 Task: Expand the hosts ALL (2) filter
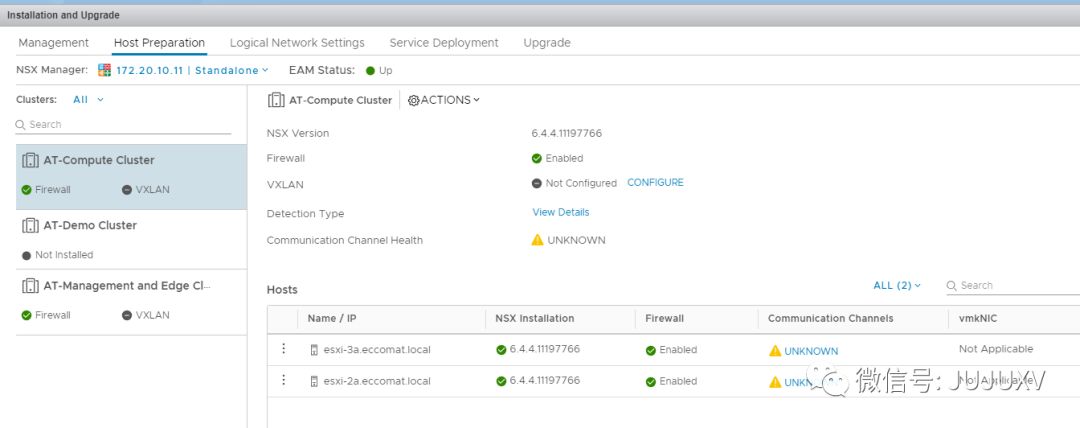point(897,286)
